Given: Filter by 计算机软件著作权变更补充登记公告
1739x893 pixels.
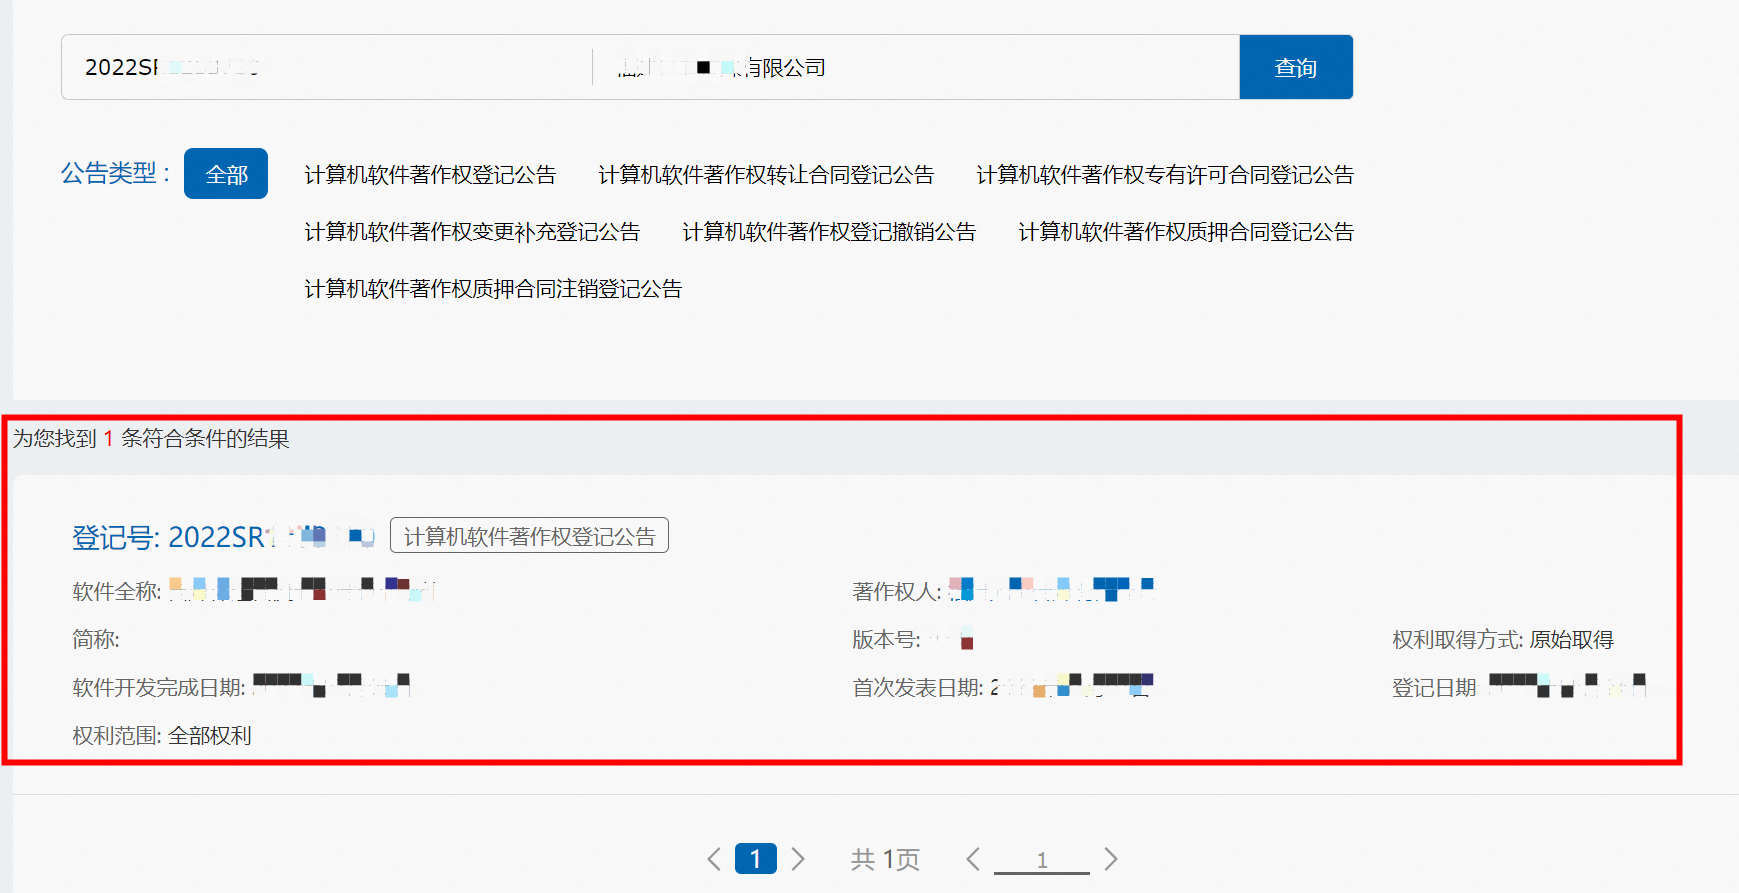Looking at the screenshot, I should point(472,232).
